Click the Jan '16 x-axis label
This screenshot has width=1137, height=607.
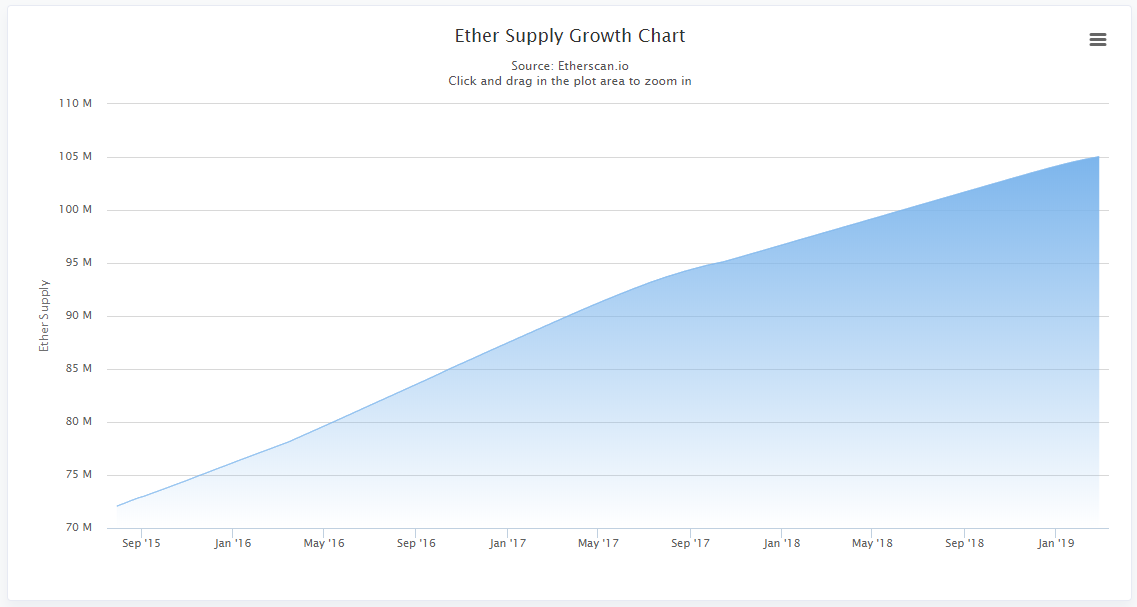tap(233, 543)
